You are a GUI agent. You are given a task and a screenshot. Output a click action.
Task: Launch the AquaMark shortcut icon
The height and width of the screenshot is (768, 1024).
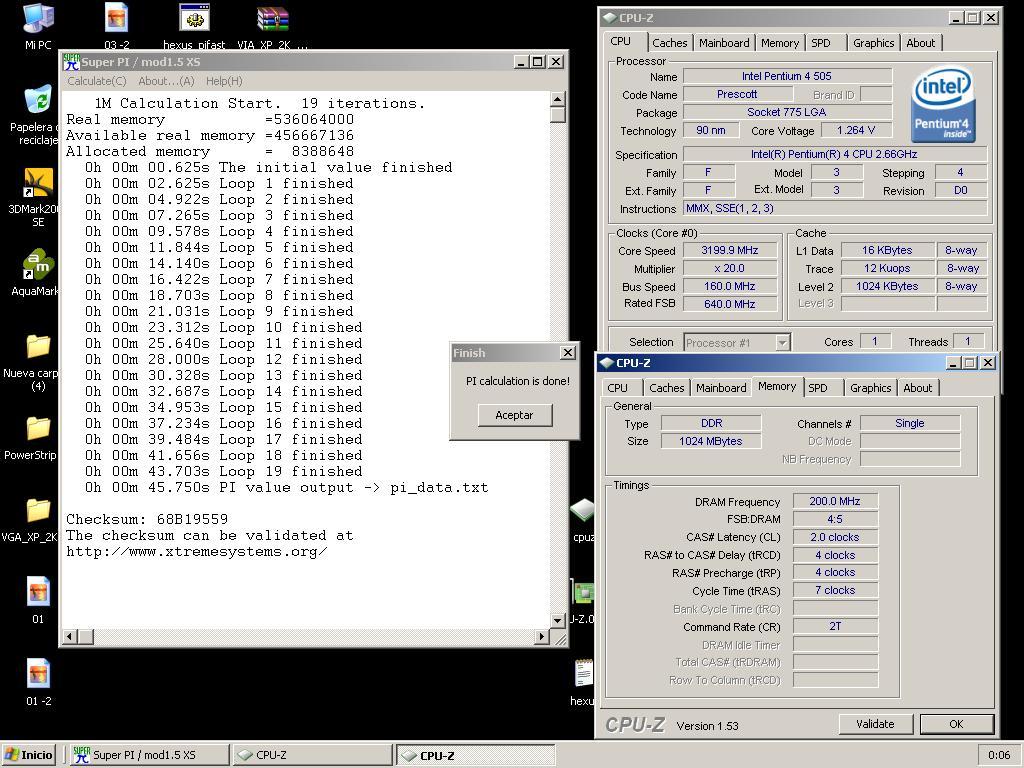(x=38, y=264)
